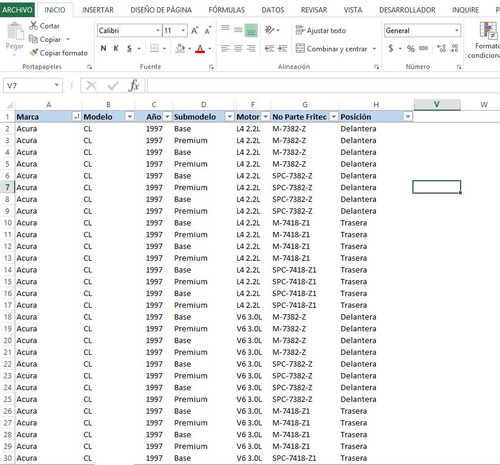500x465 pixels.
Task: Toggle italic with the K button
Action: point(116,49)
